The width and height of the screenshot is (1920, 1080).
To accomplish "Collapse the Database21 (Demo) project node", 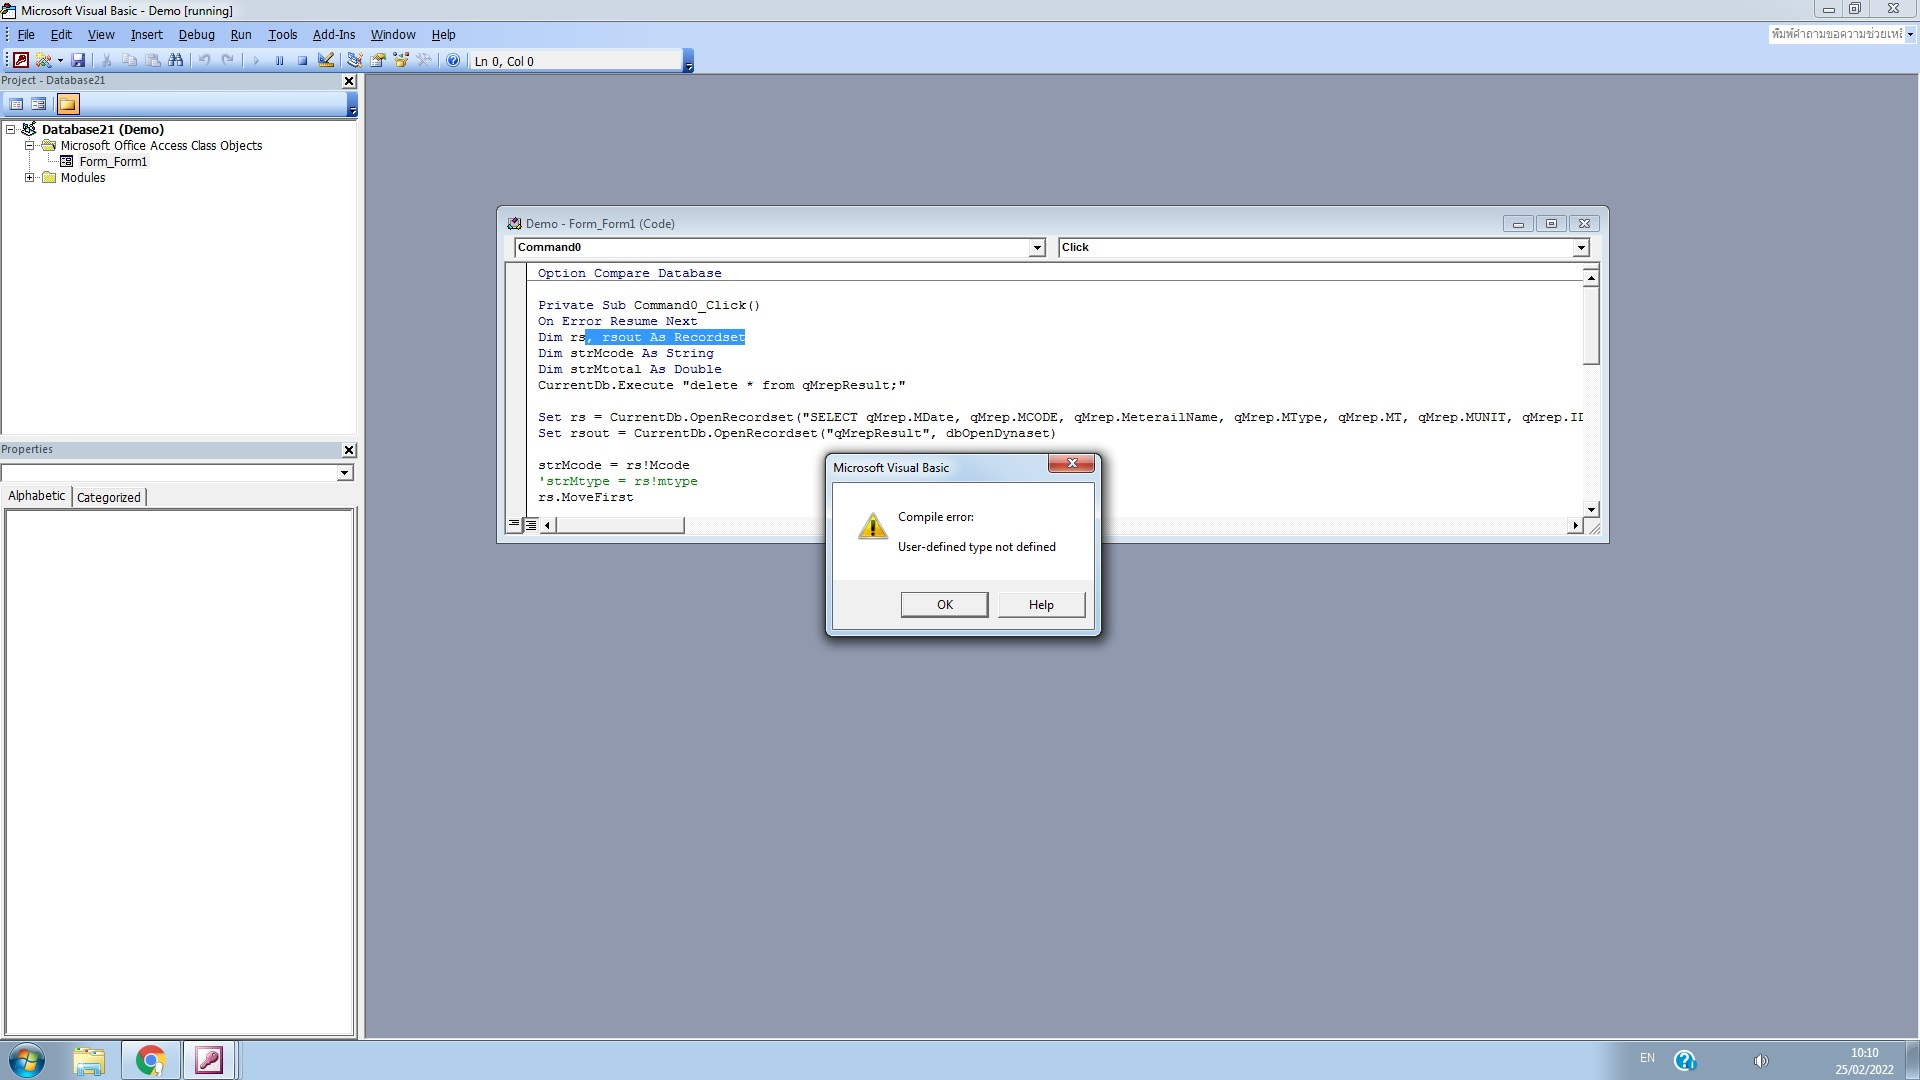I will point(11,129).
